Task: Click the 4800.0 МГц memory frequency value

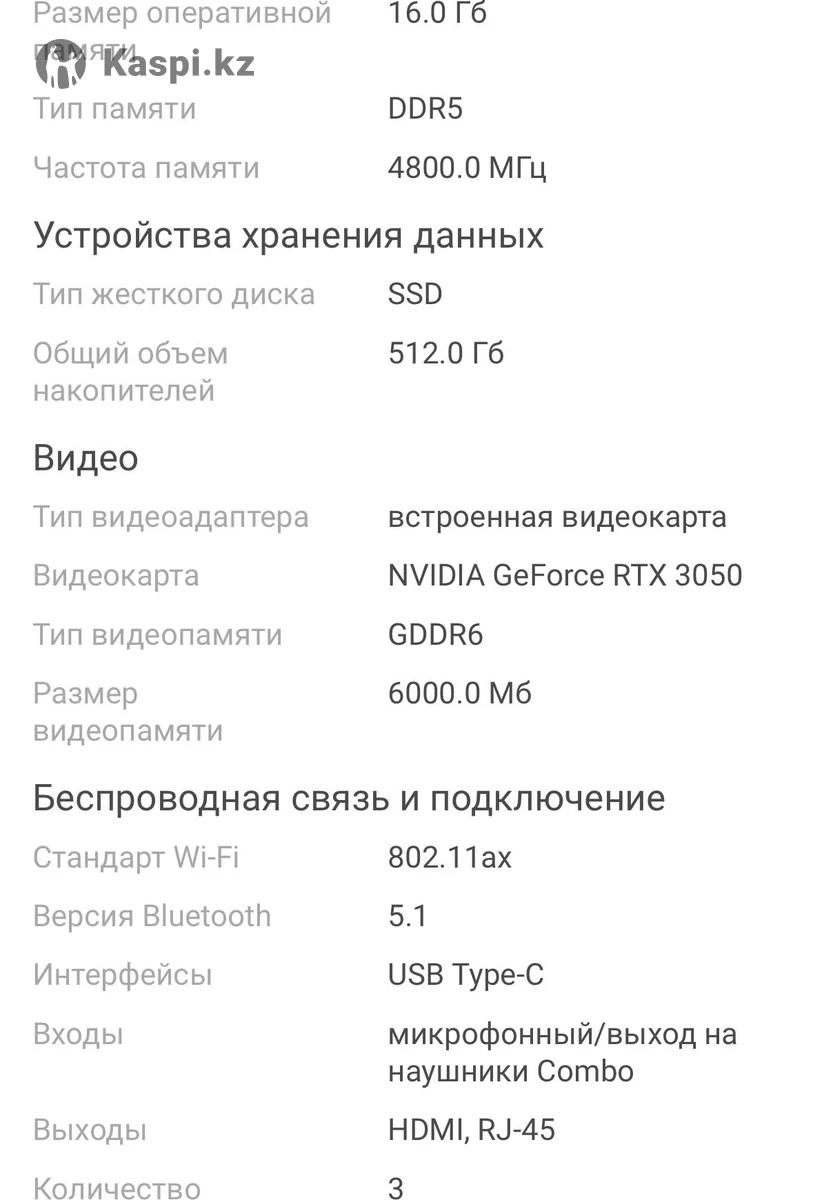Action: (467, 167)
